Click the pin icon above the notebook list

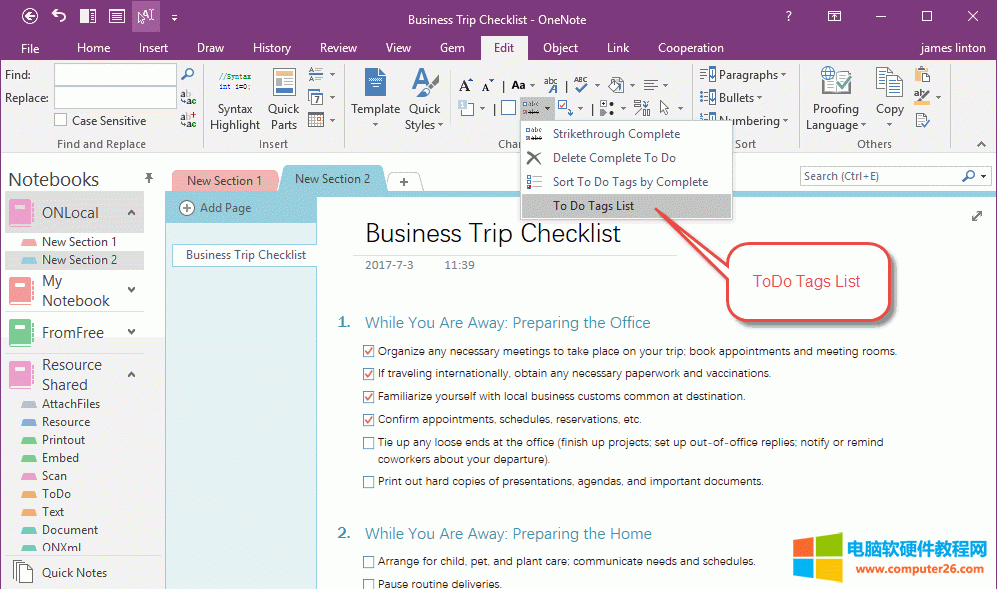point(148,177)
